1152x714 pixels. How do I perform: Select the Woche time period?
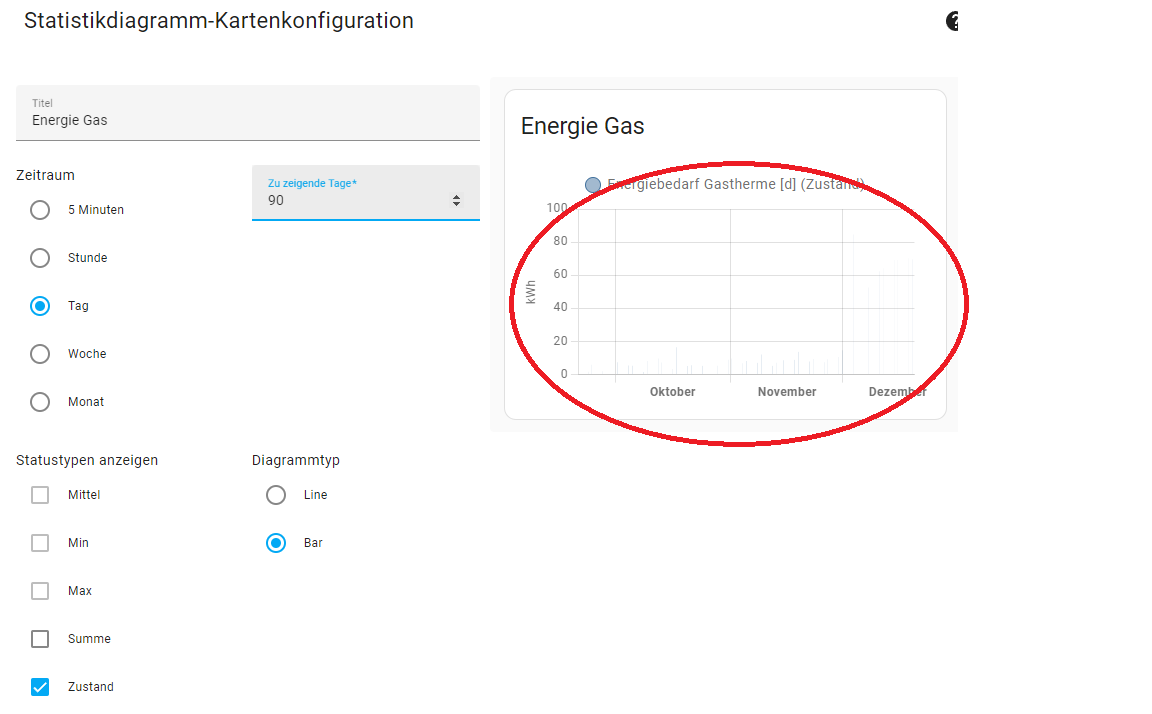pos(40,354)
